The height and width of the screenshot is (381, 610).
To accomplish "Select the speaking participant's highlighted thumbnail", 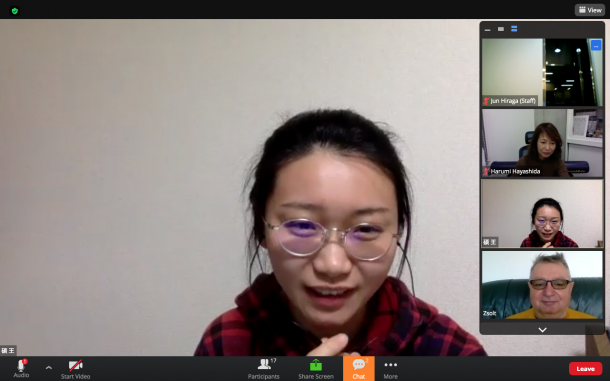I will pos(542,214).
